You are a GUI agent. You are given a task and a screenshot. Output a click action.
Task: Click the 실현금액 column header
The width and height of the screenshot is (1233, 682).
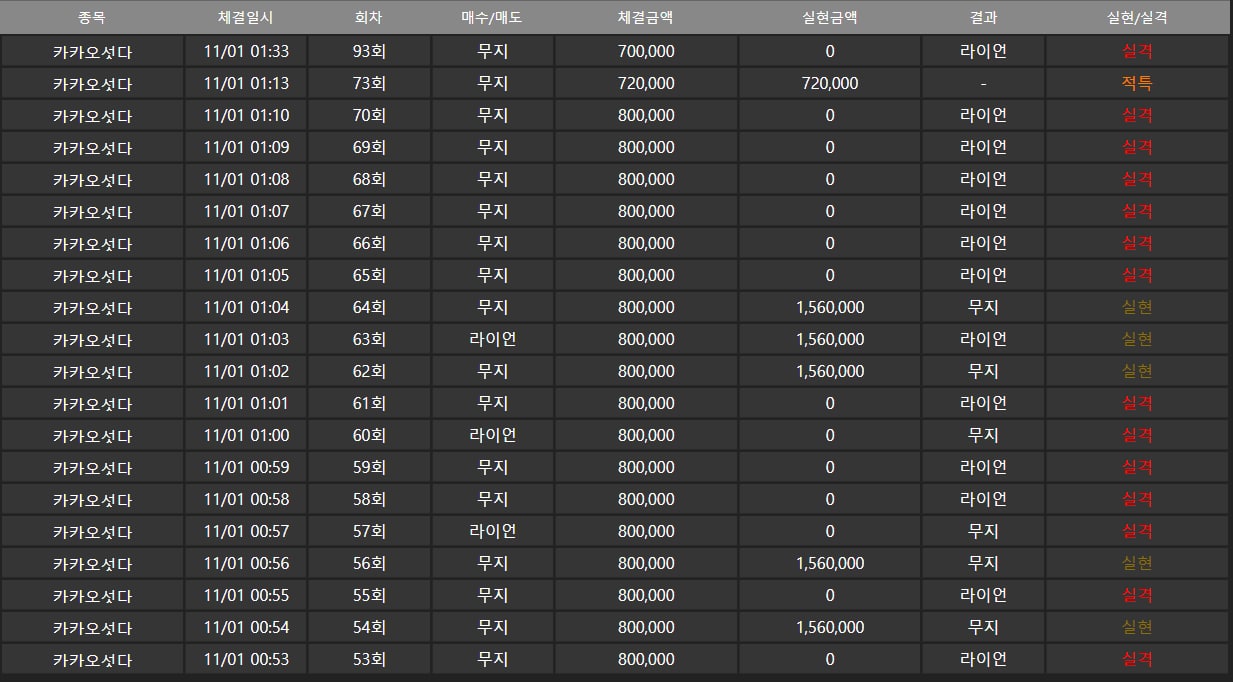pyautogui.click(x=830, y=17)
